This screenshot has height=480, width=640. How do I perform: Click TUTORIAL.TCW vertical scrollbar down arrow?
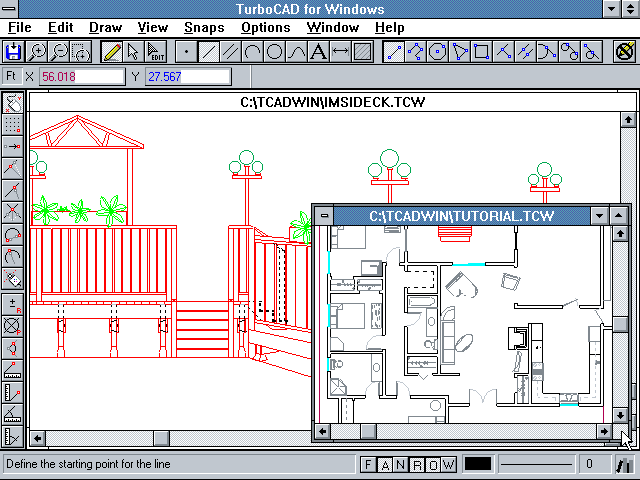click(620, 415)
